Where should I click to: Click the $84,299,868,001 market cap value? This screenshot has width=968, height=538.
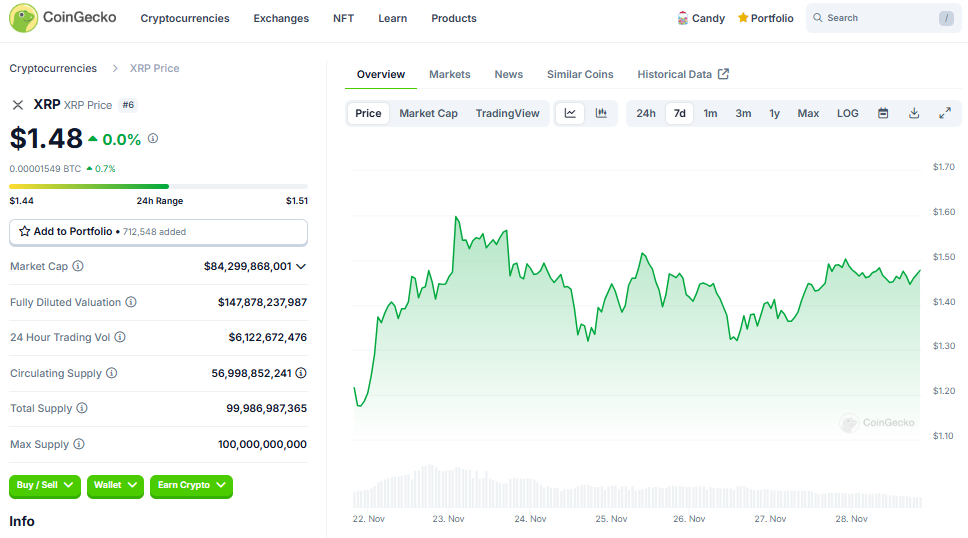pyautogui.click(x=248, y=266)
